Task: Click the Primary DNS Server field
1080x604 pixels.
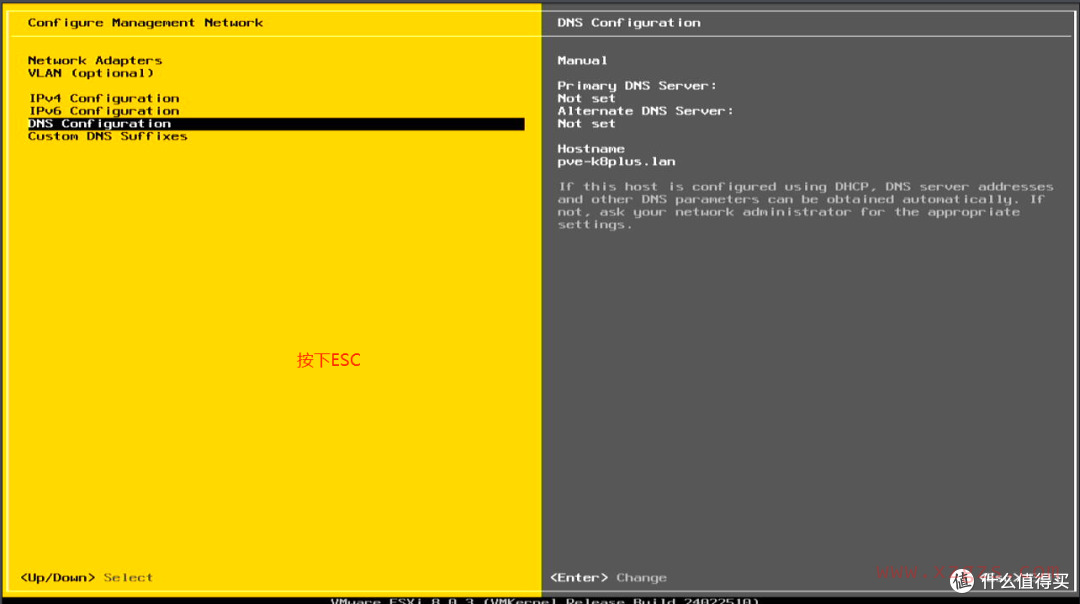Action: pos(638,85)
